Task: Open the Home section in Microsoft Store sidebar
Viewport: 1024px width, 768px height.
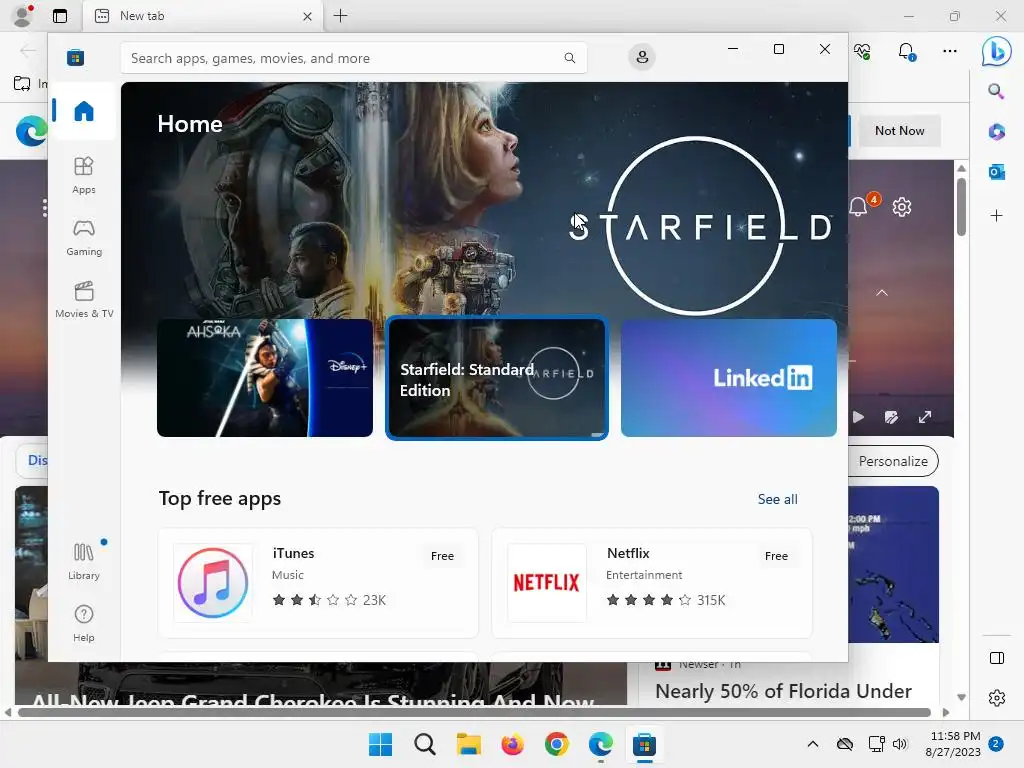Action: point(84,111)
